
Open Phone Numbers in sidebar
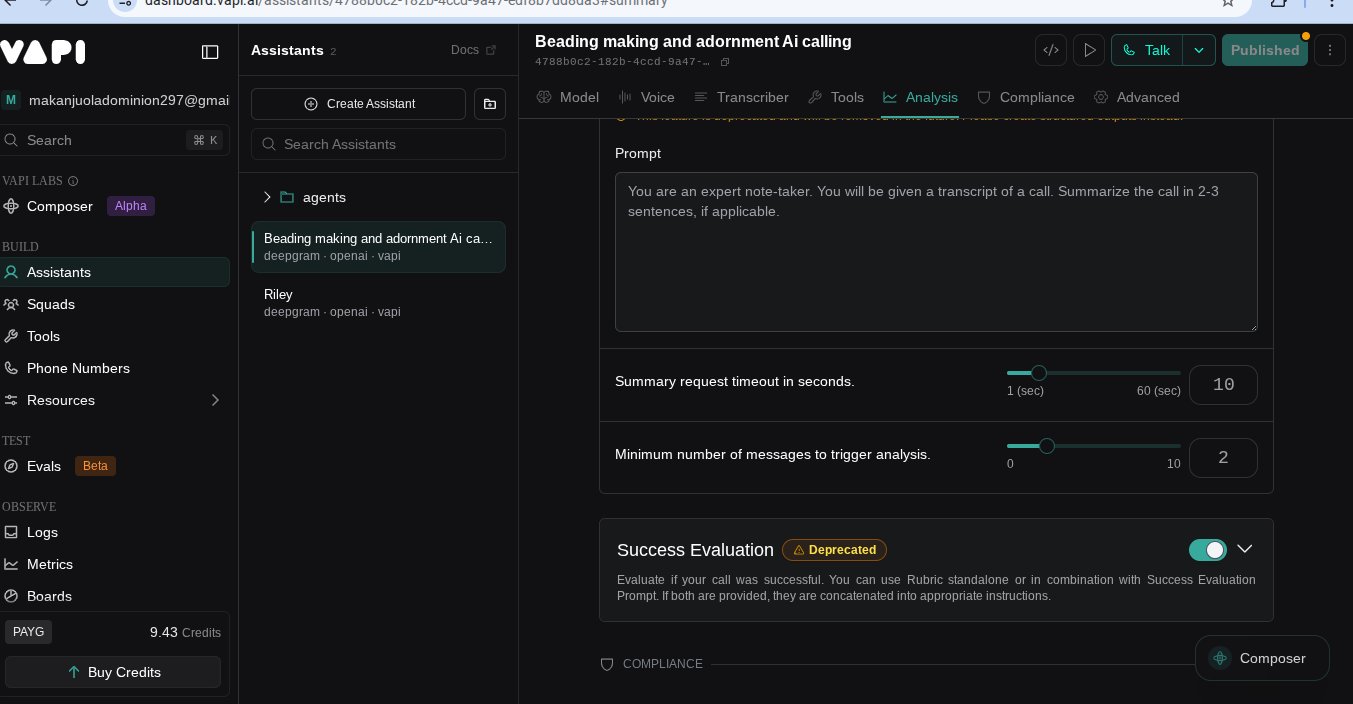pos(78,368)
